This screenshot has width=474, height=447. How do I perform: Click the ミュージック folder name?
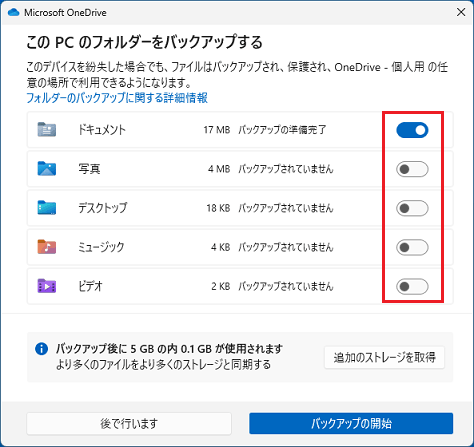pyautogui.click(x=101, y=247)
